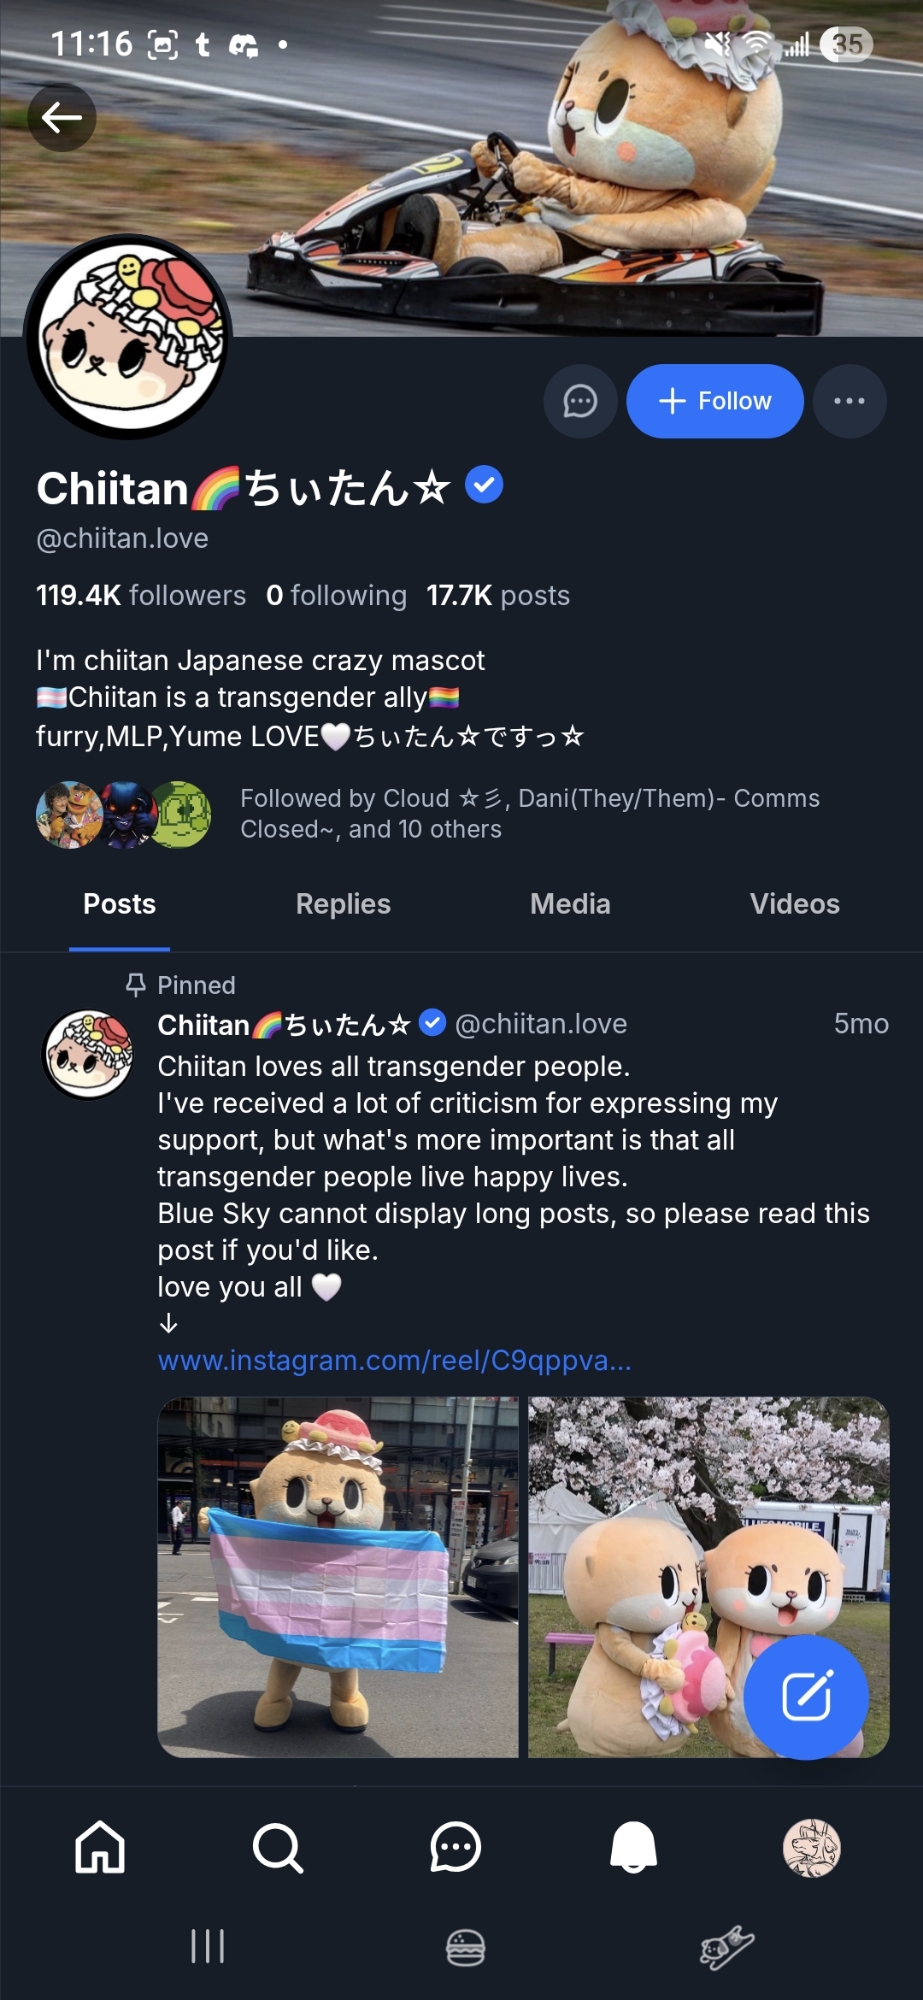Enlarge Chiitan's profile avatar
This screenshot has height=2000, width=923.
pos(128,337)
